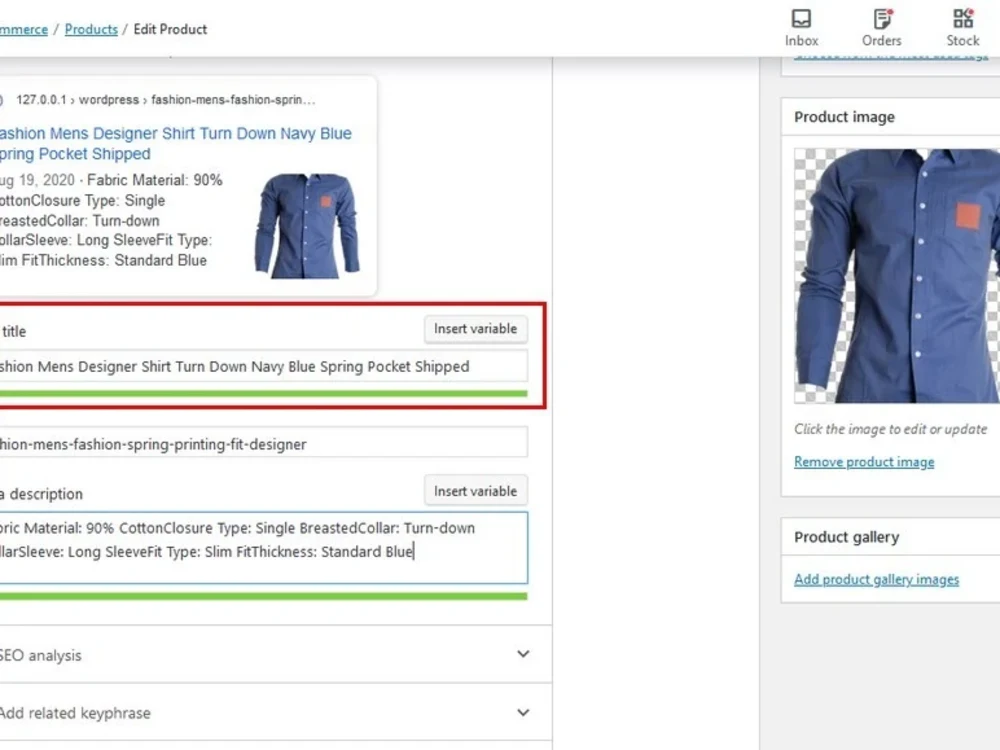
Task: Click the Product gallery panel heading
Action: [x=846, y=537]
